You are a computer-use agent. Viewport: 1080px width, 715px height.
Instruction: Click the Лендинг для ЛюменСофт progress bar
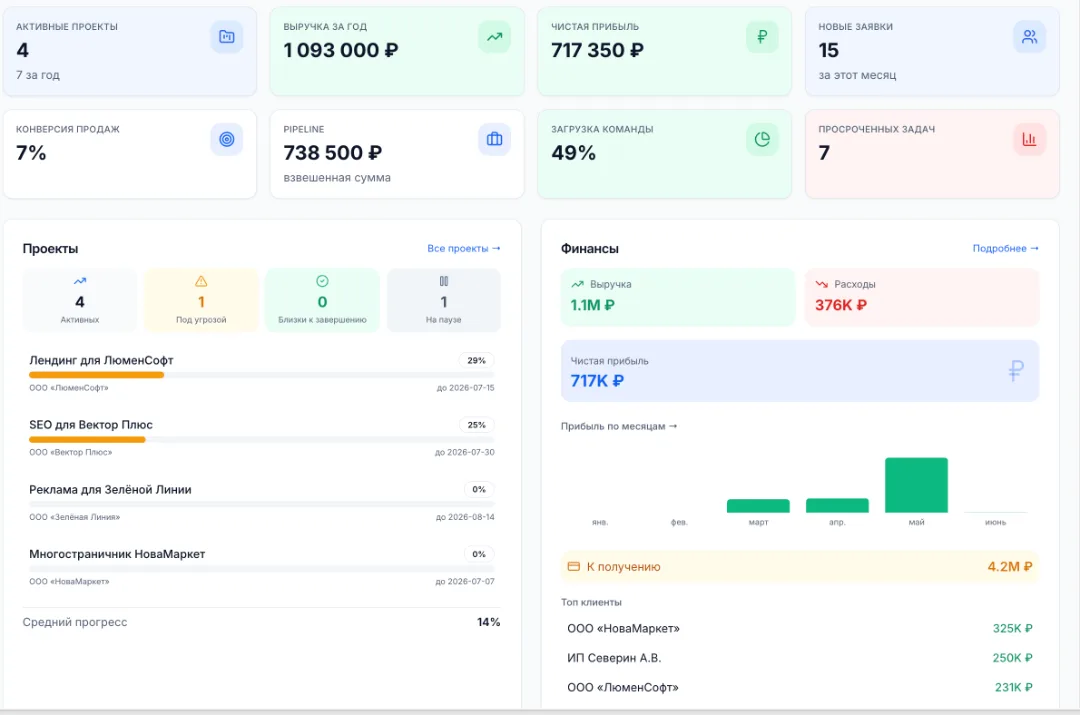(262, 375)
